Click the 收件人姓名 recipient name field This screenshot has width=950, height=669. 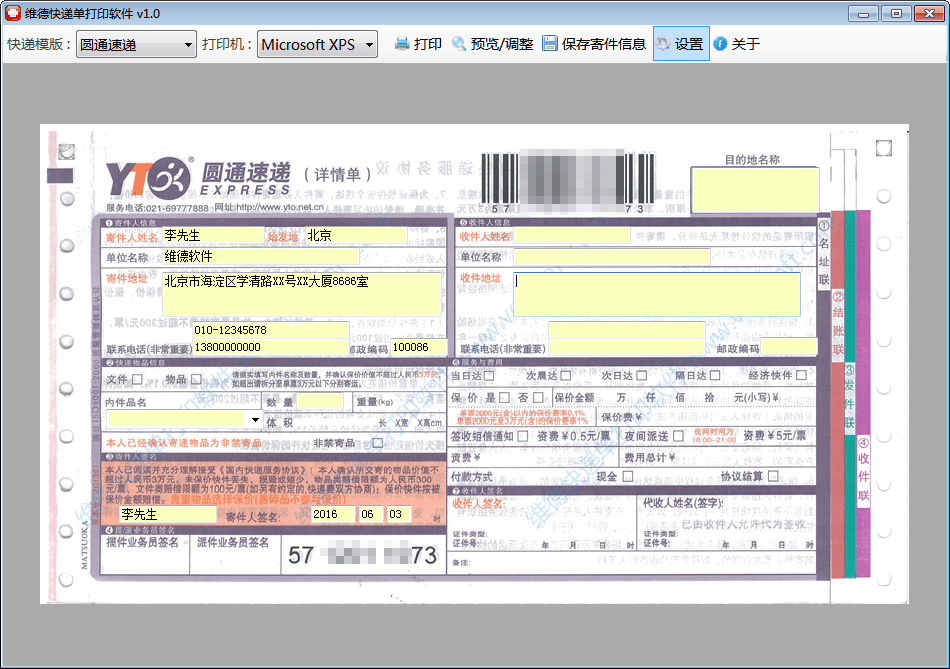click(x=572, y=235)
